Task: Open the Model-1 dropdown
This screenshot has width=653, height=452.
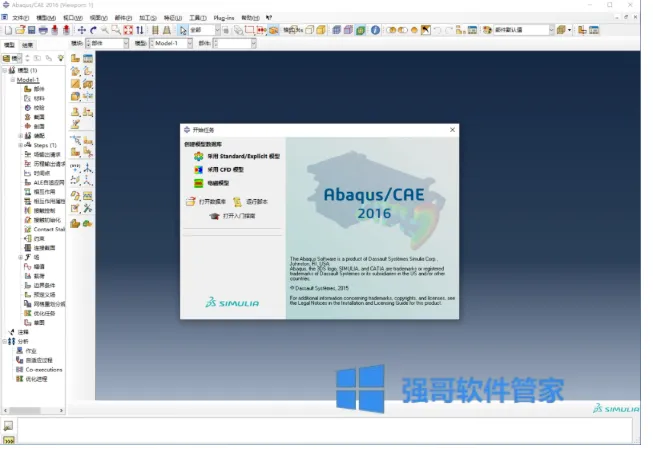Action: pos(171,43)
